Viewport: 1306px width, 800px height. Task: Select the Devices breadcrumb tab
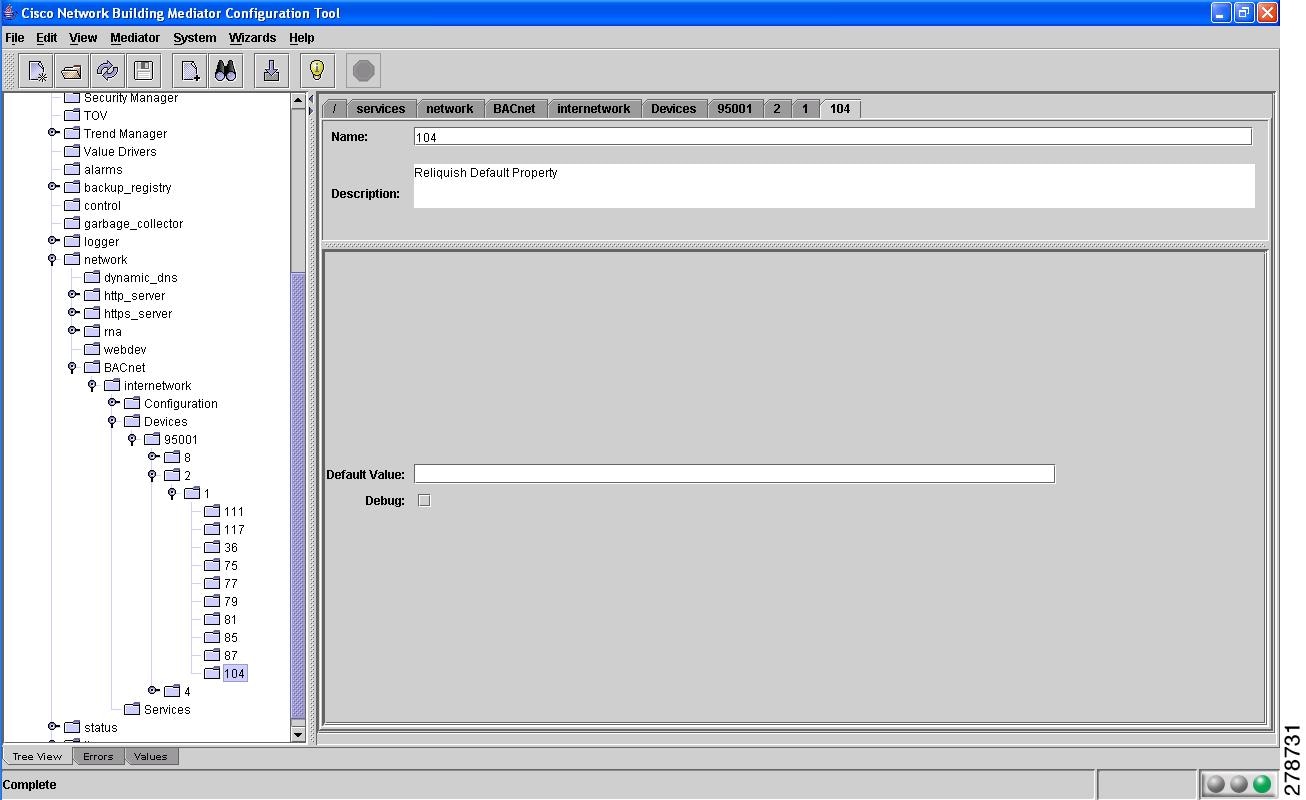pyautogui.click(x=674, y=109)
